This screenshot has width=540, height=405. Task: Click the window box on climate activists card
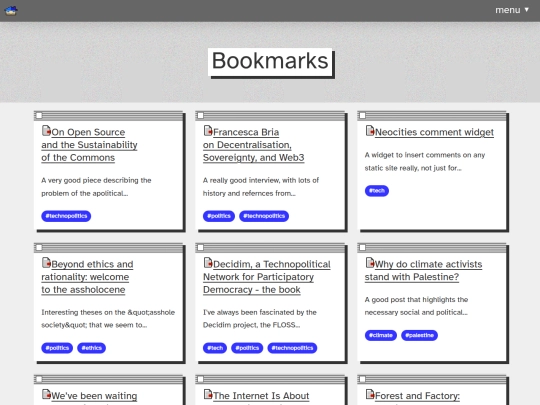click(x=362, y=247)
